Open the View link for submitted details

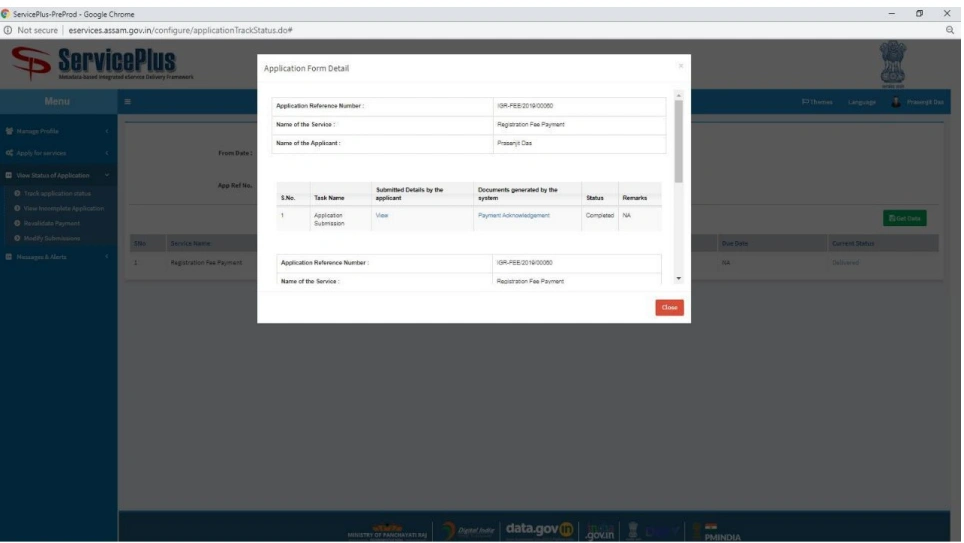382,215
